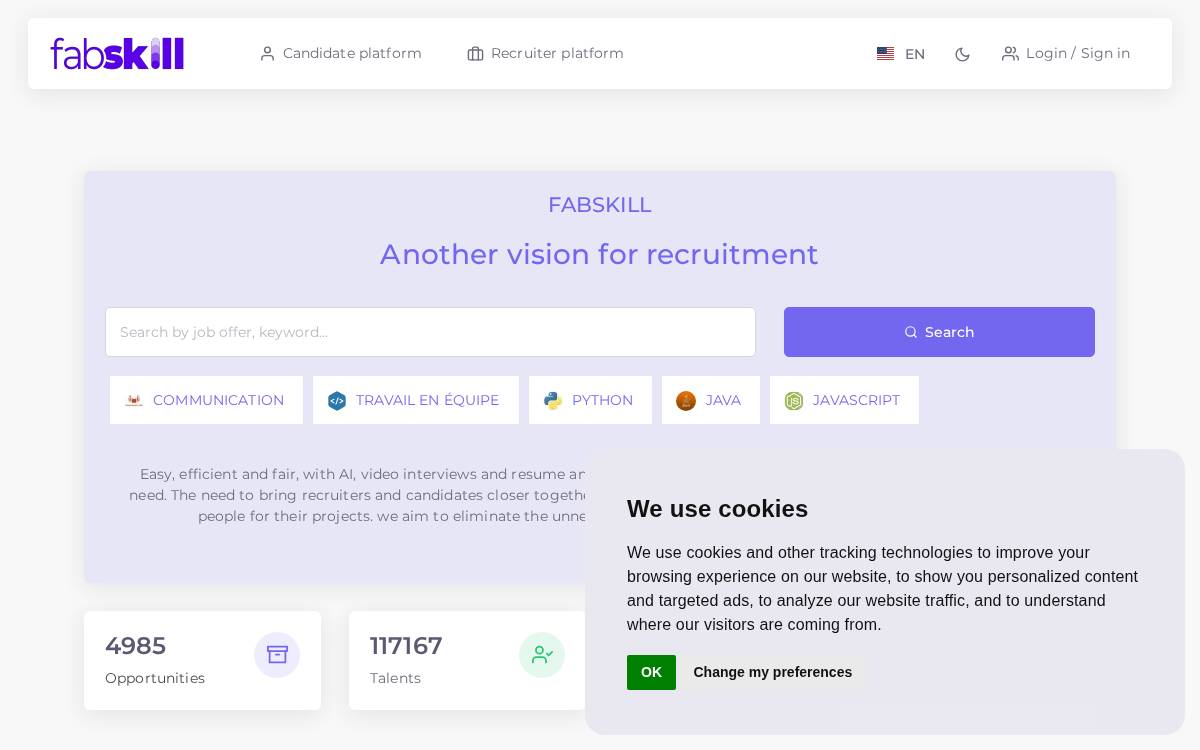
Task: Click the 117167 talents count
Action: [406, 646]
